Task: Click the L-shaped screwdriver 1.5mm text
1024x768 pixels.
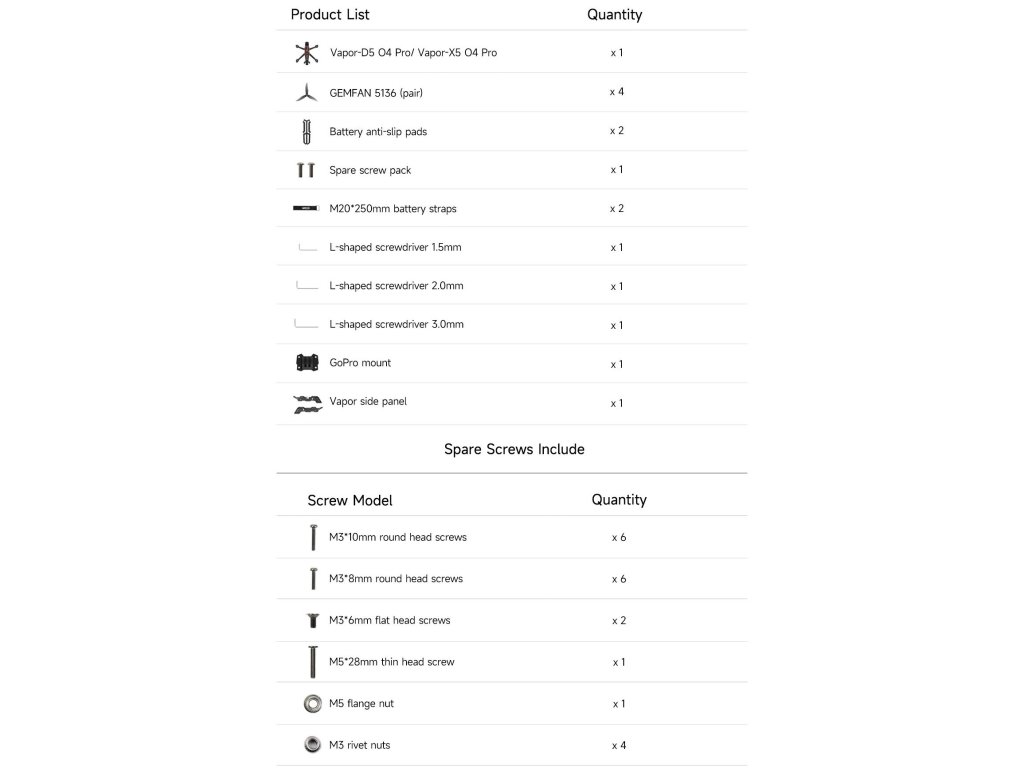Action: click(x=395, y=247)
